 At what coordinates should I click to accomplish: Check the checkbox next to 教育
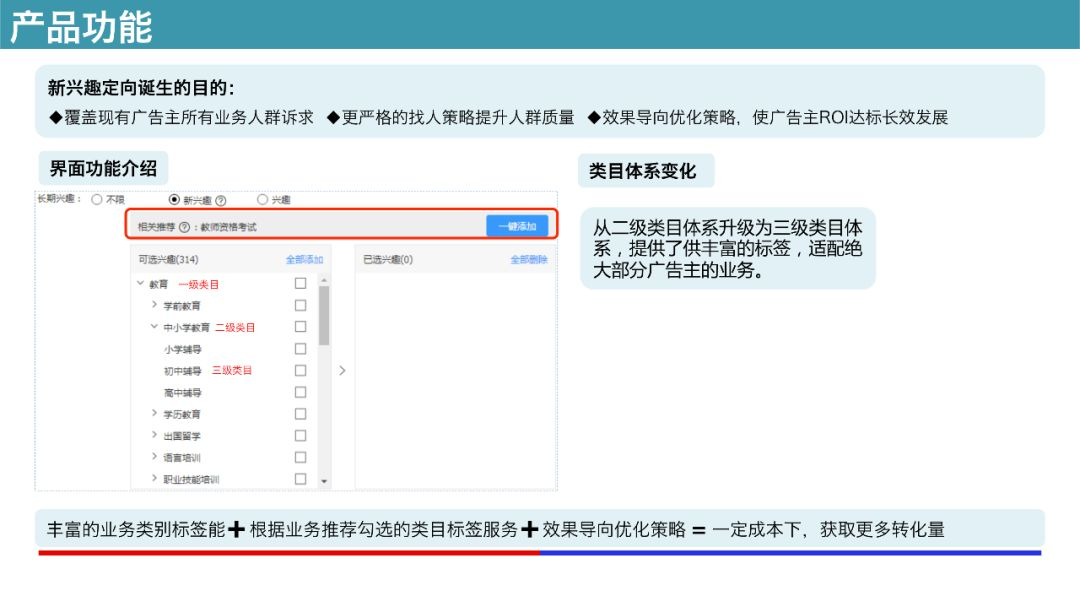pos(300,284)
